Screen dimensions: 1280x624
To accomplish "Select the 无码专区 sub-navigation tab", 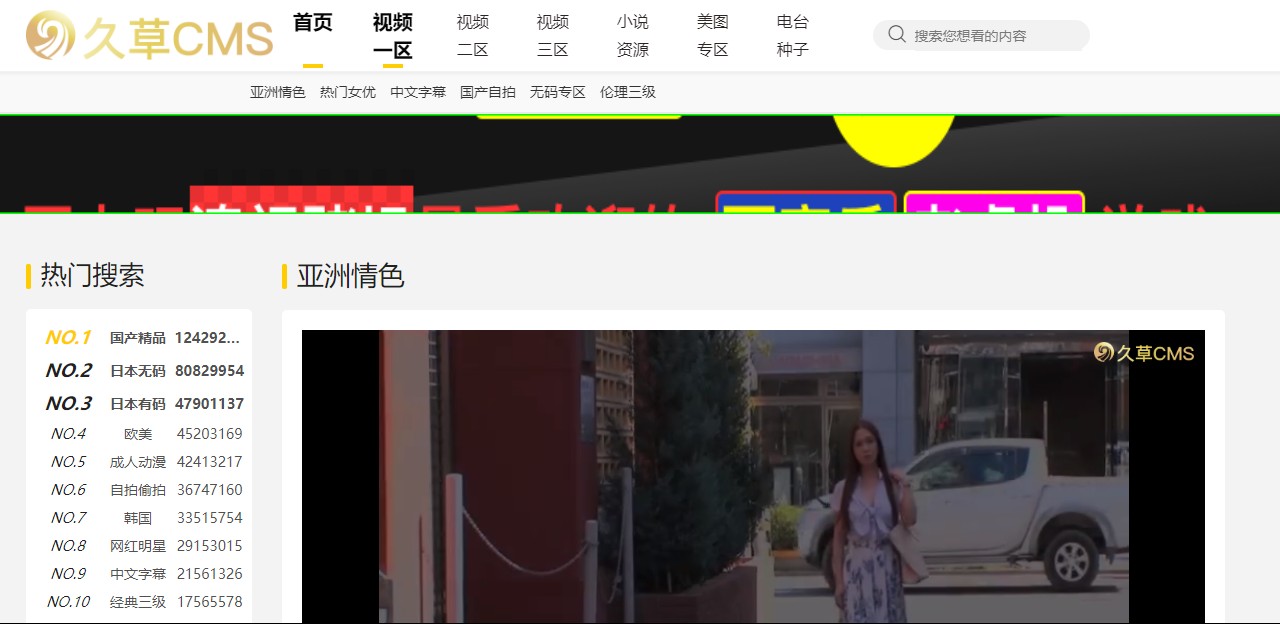I will pyautogui.click(x=556, y=91).
